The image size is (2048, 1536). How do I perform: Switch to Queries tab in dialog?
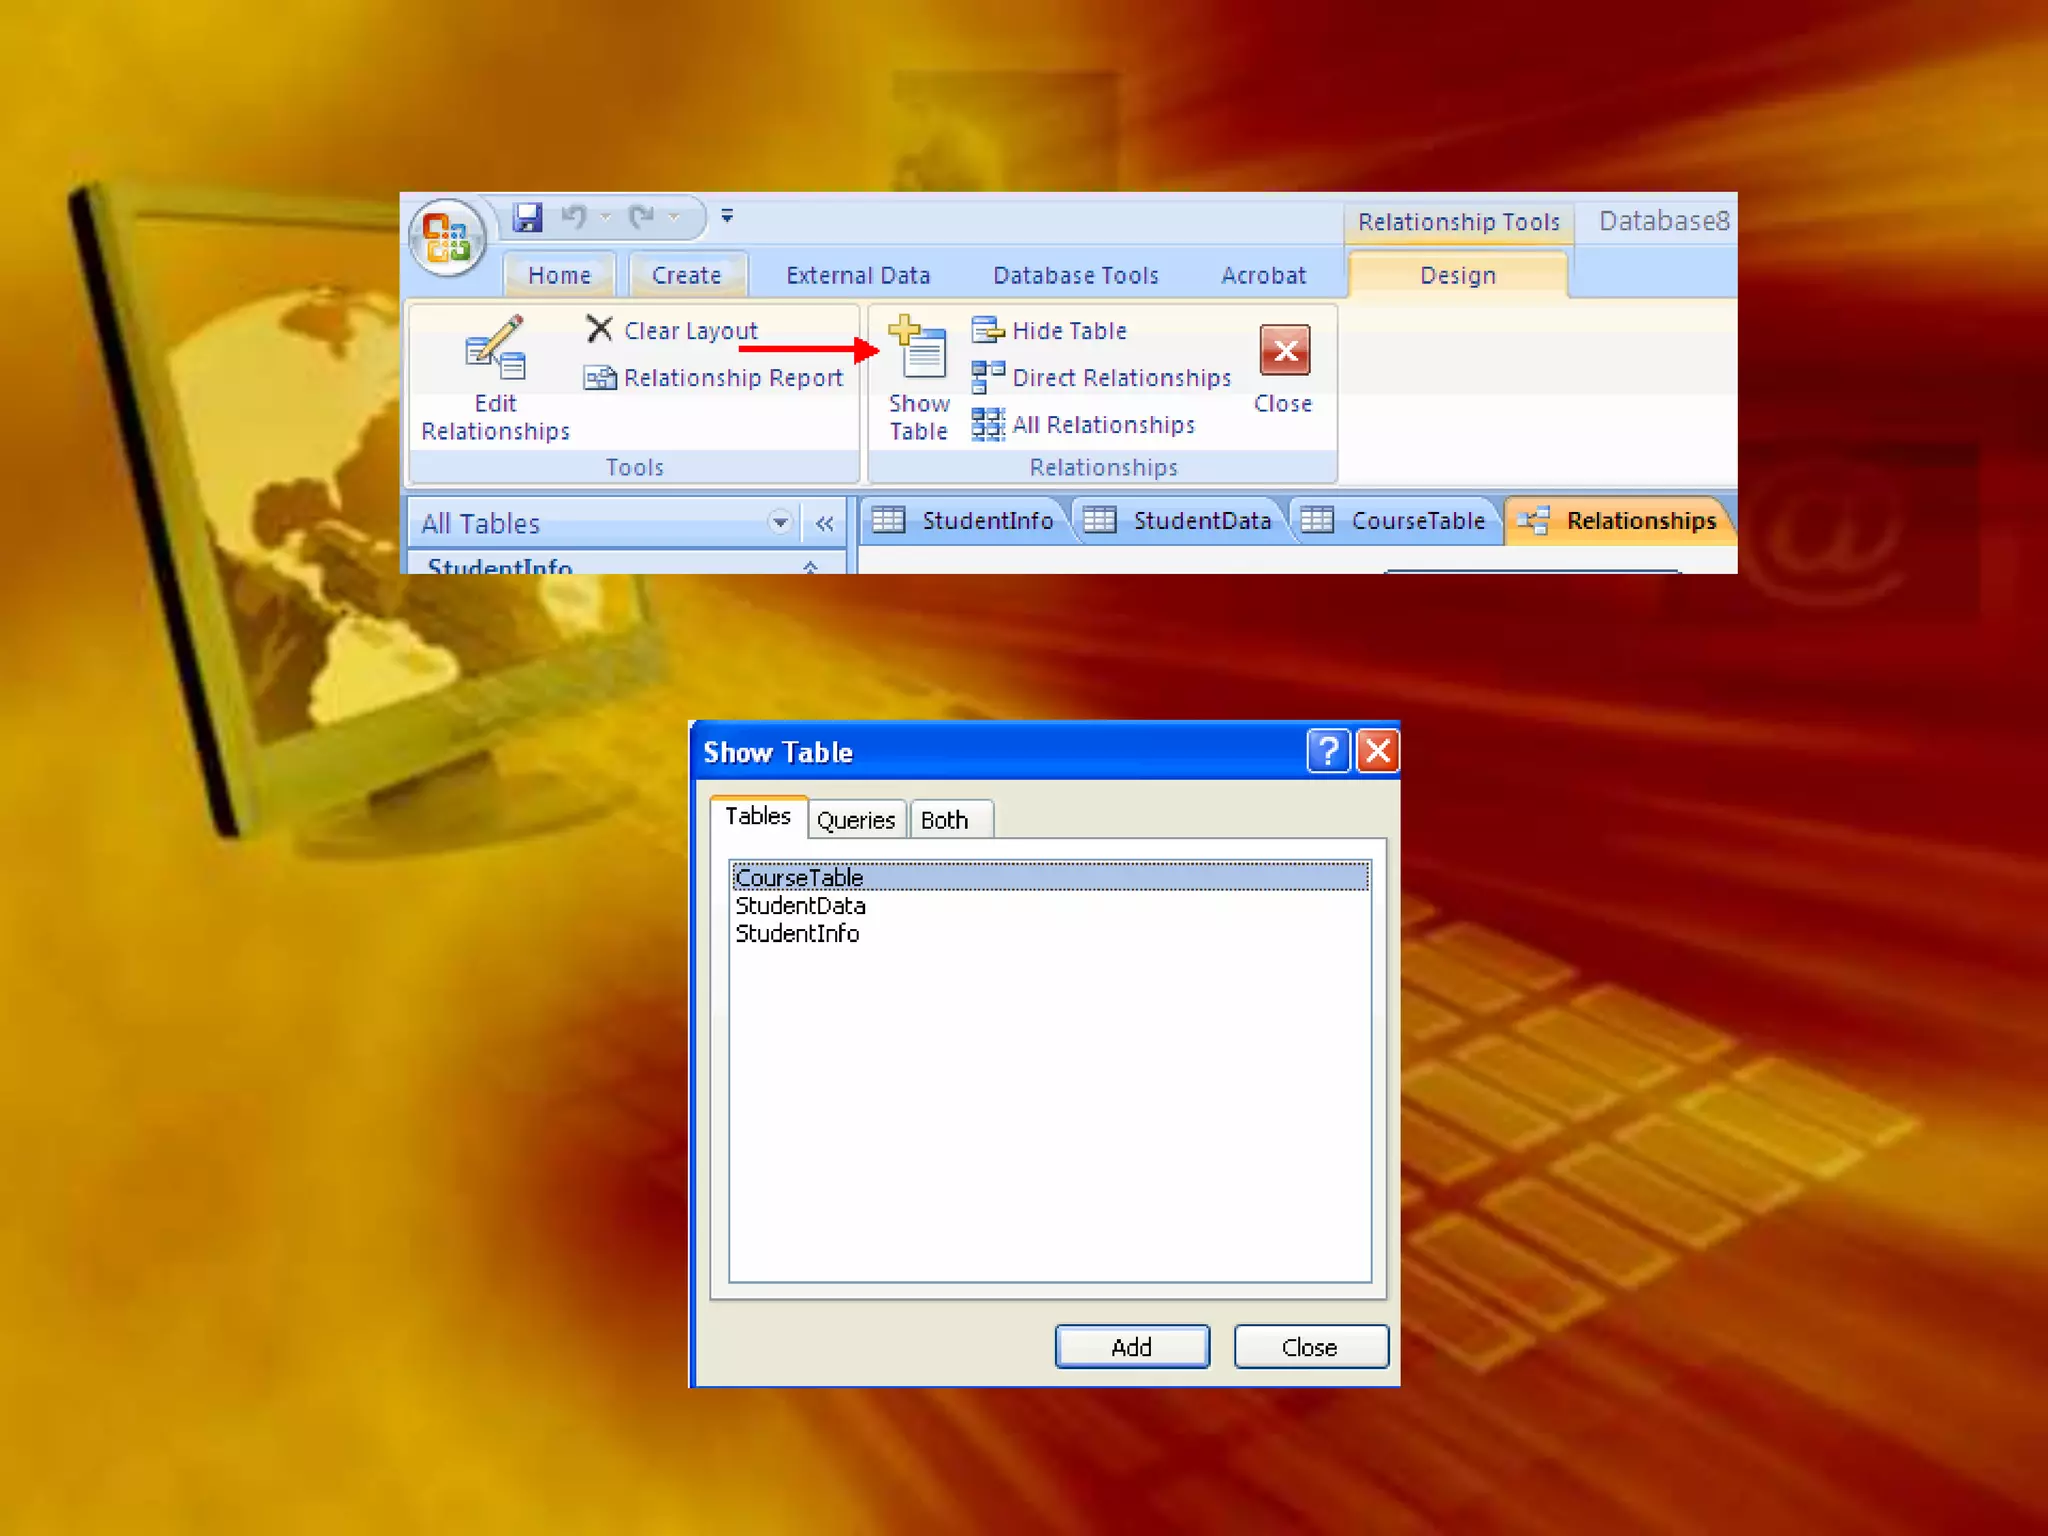pos(856,820)
